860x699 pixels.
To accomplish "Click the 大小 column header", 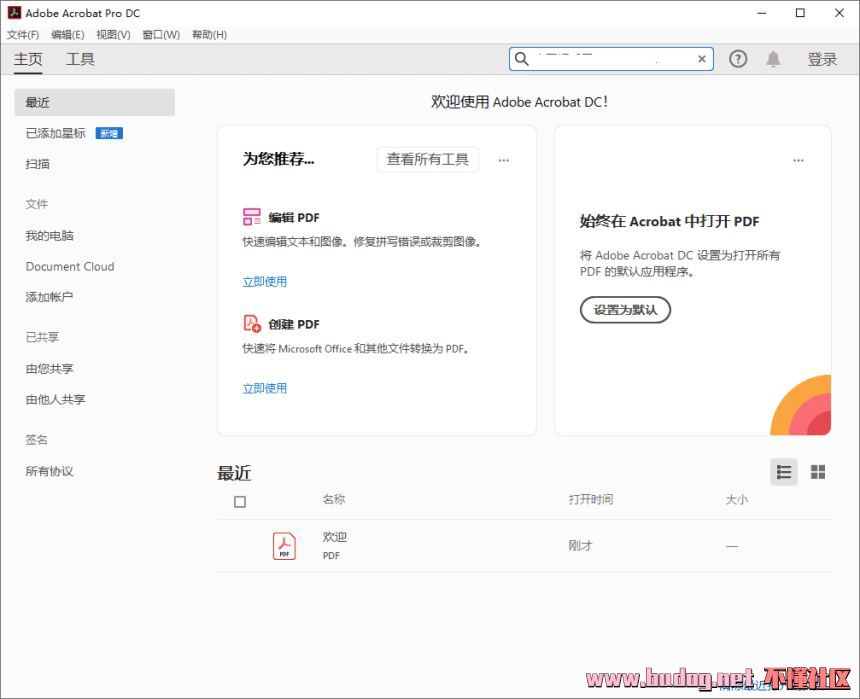I will pos(737,499).
